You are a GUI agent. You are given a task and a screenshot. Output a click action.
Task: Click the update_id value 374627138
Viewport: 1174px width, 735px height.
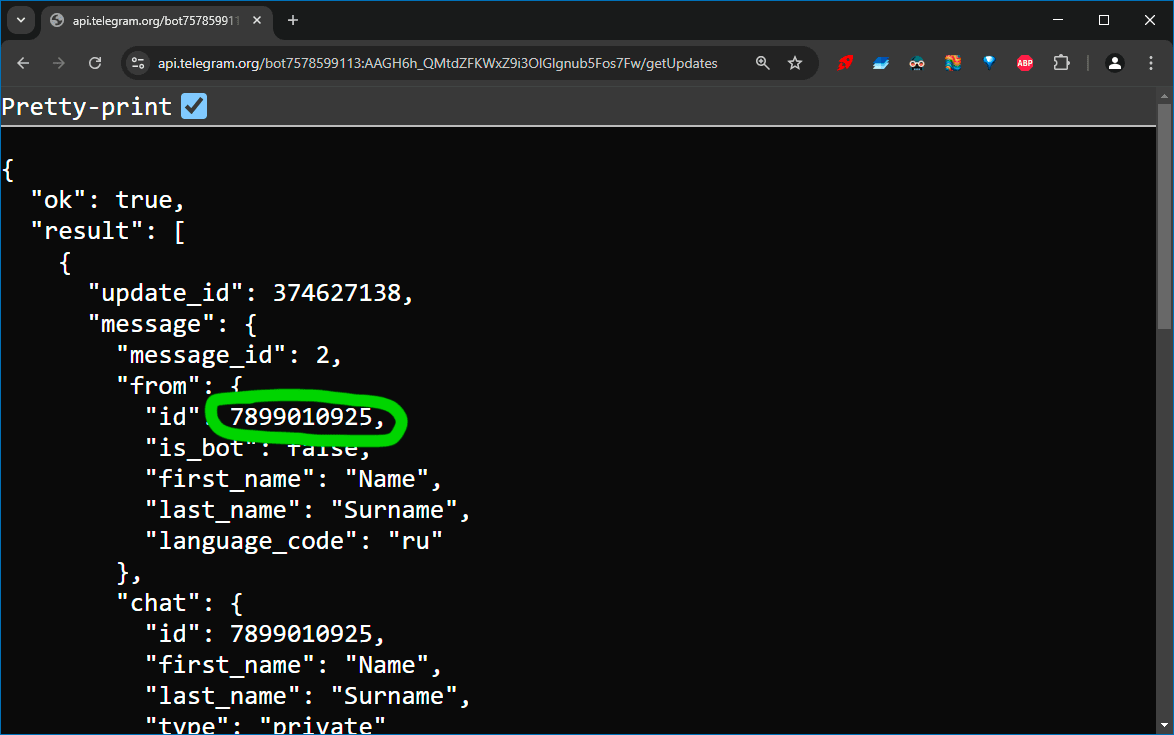coord(337,293)
